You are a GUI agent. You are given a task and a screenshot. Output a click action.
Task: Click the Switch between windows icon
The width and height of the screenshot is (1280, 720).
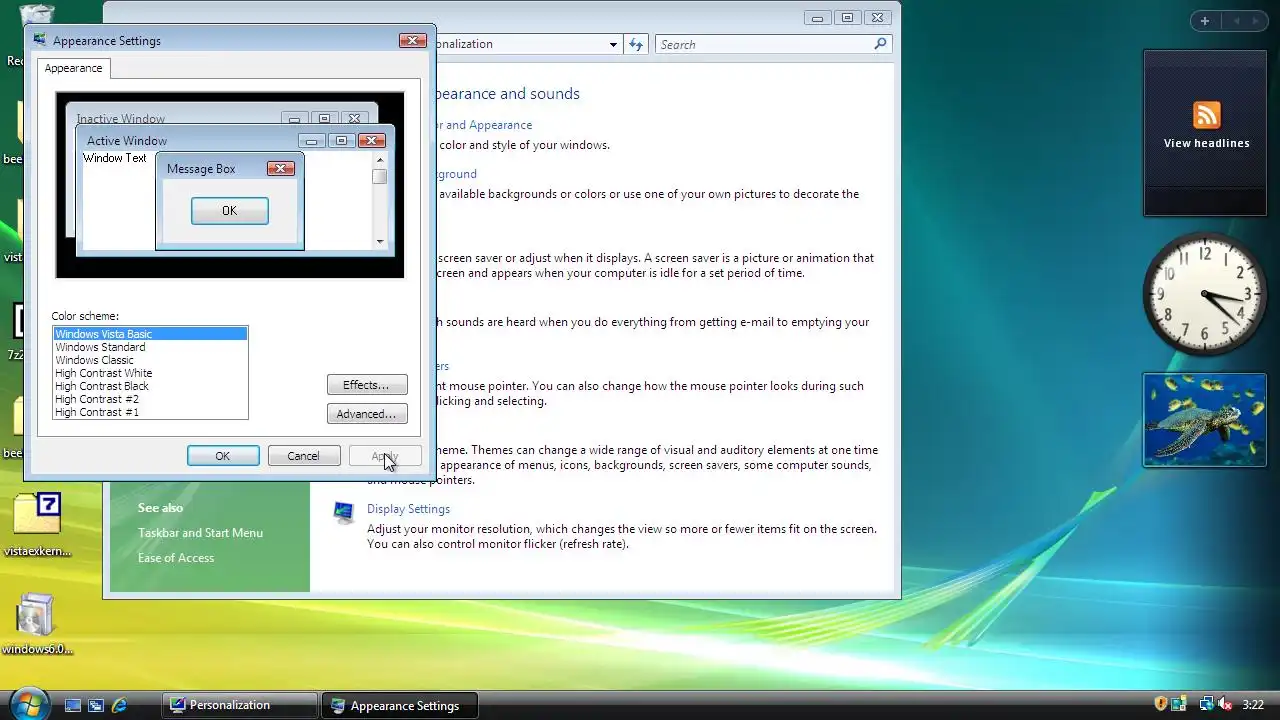click(96, 705)
